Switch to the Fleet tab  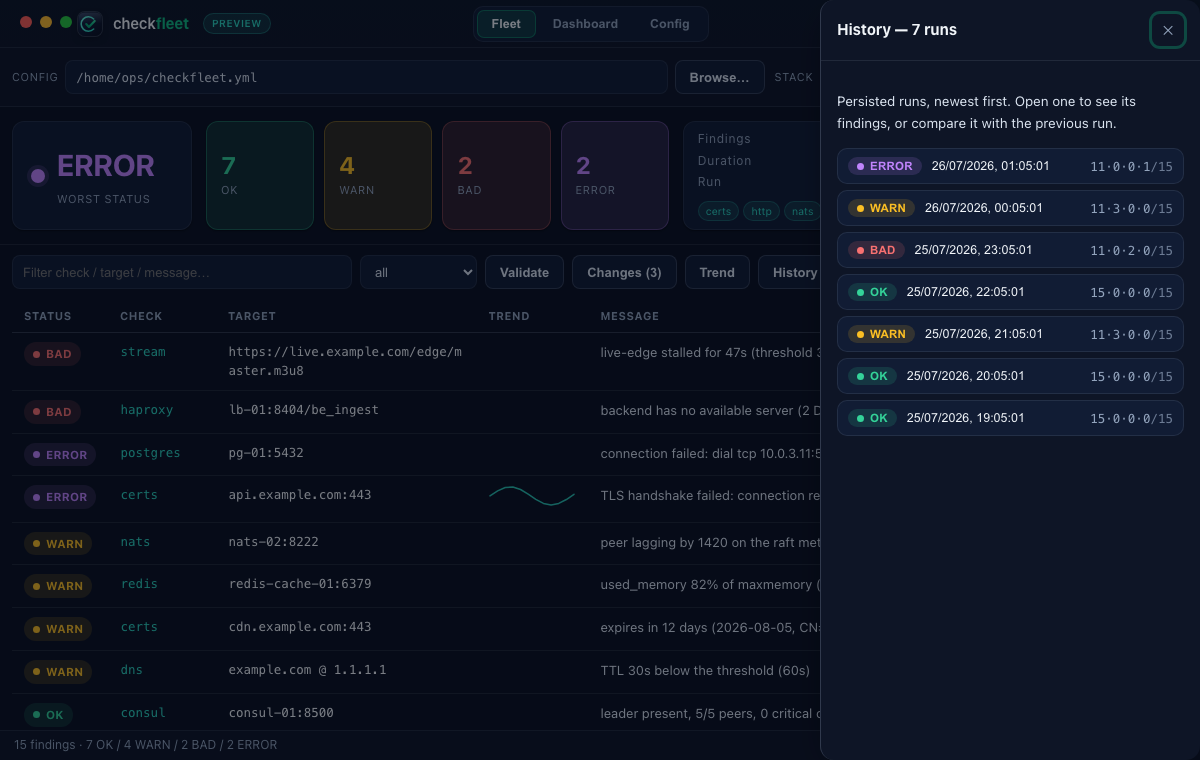(x=506, y=24)
